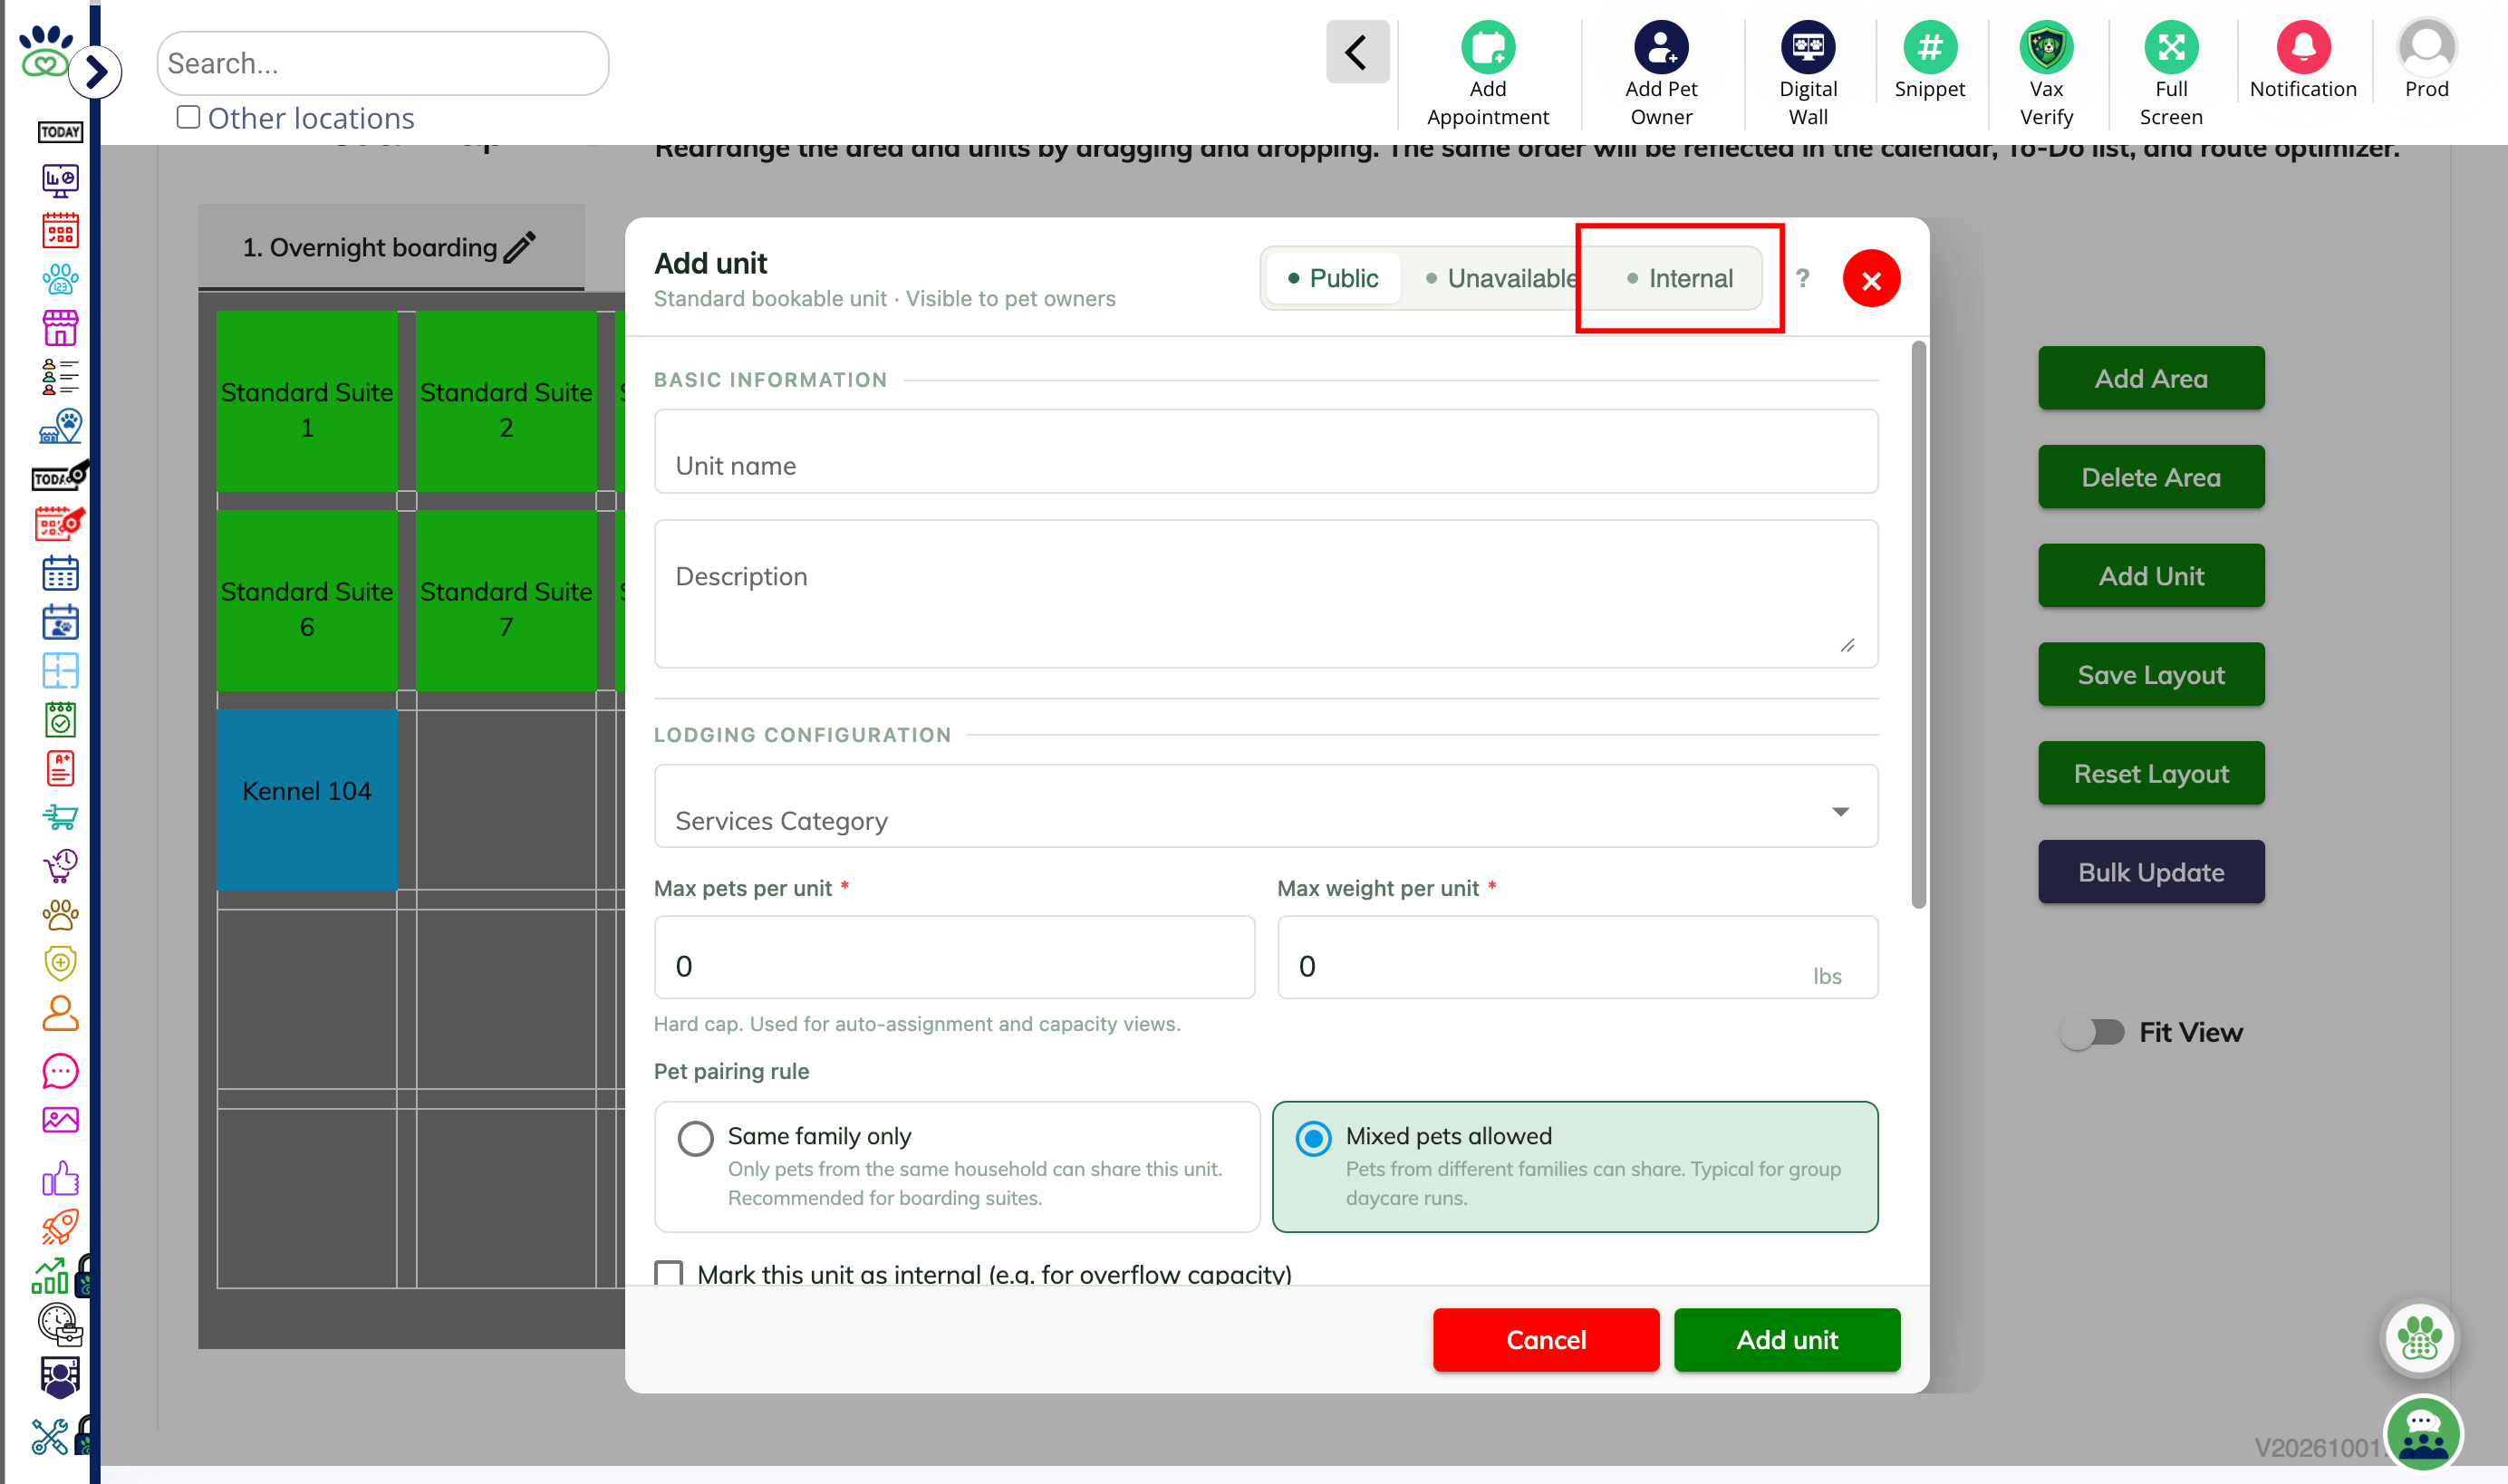Click the Reset Layout button

tap(2150, 773)
